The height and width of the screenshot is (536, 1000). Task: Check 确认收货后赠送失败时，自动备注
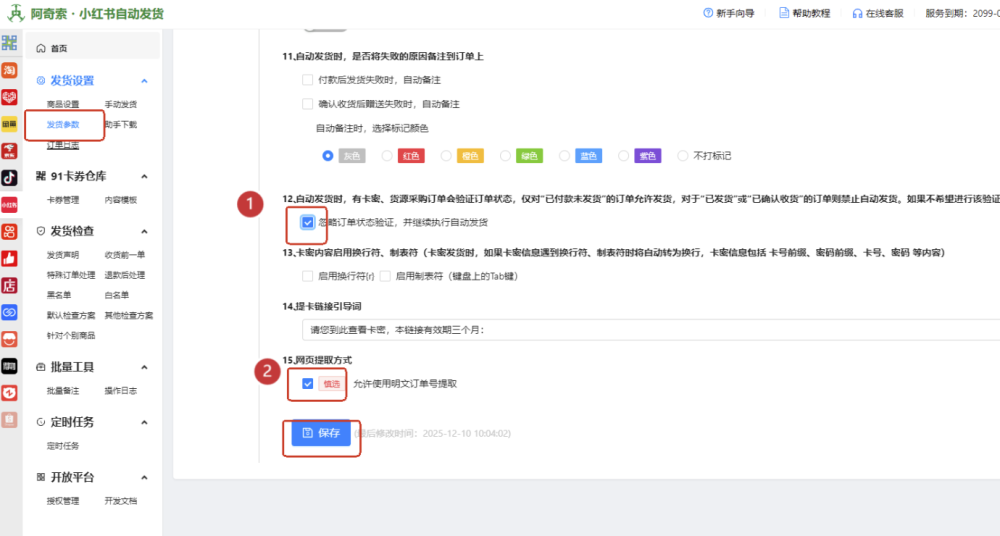point(307,104)
